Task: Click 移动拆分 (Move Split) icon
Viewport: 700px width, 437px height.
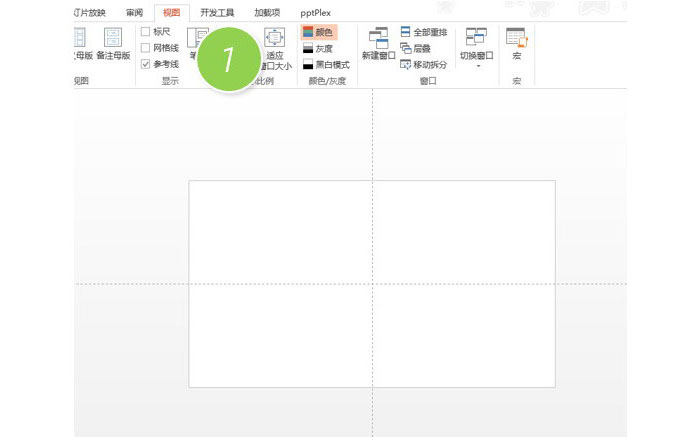Action: click(406, 64)
